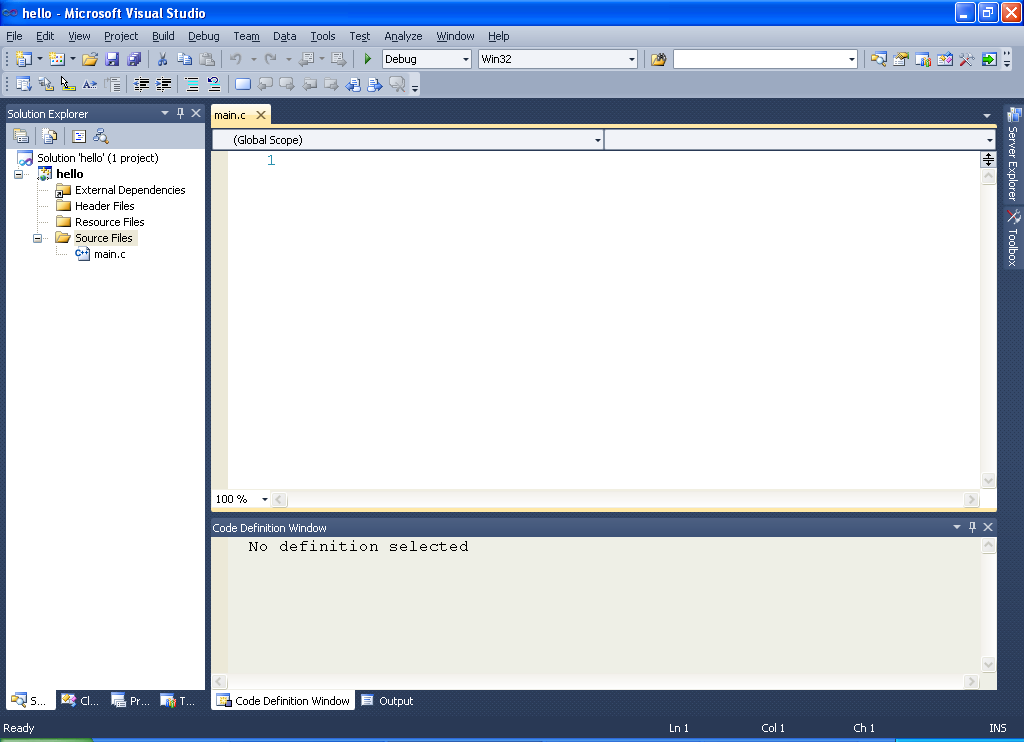
Task: Click the Paste clipboard icon
Action: coord(207,59)
